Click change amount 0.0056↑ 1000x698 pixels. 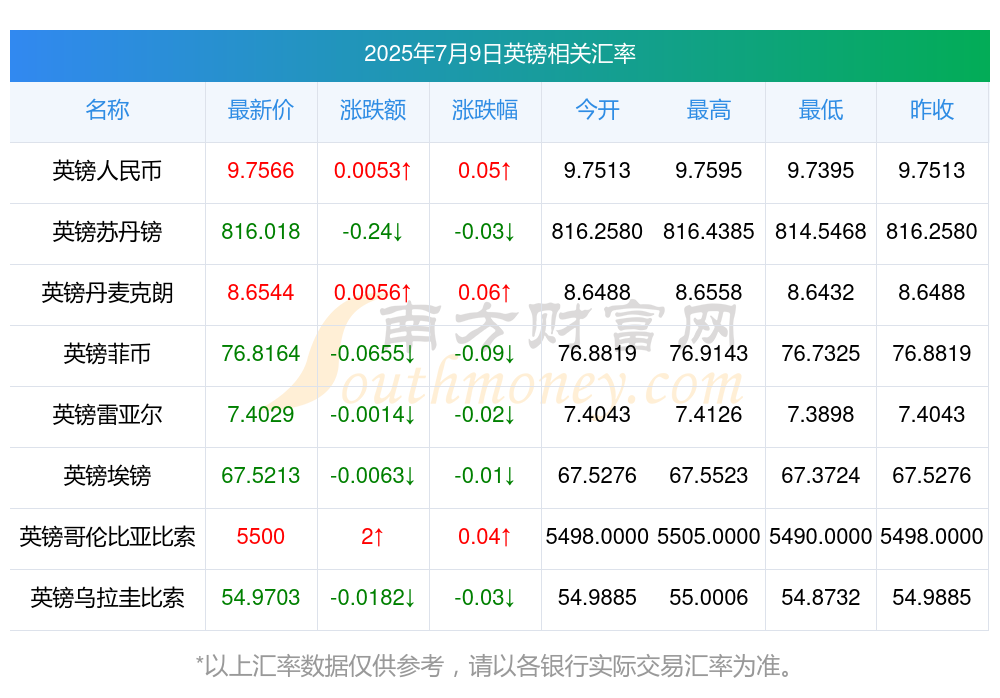[x=373, y=293]
